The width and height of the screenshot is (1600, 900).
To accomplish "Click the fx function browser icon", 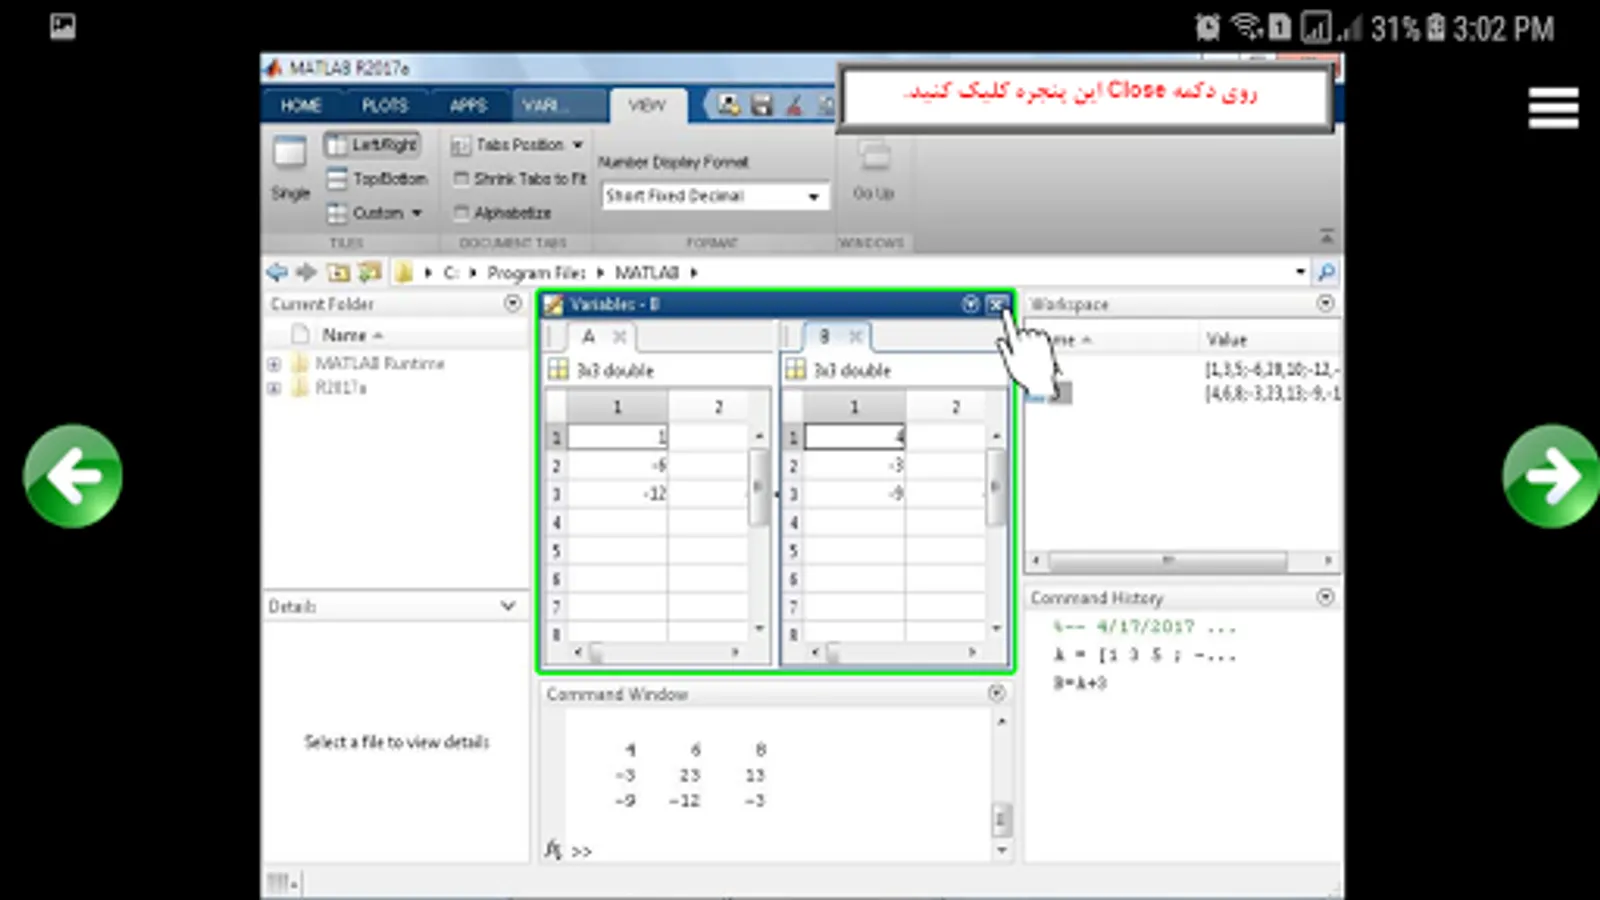I will pos(553,849).
